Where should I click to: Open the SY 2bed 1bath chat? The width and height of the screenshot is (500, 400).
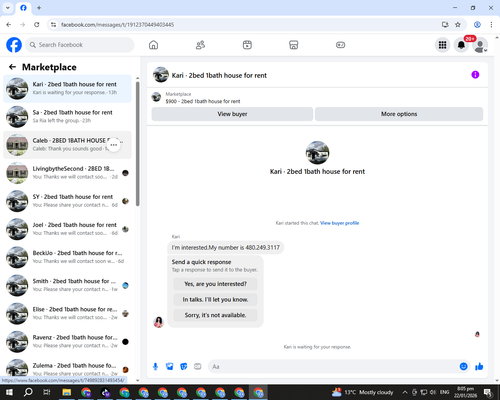(x=67, y=201)
